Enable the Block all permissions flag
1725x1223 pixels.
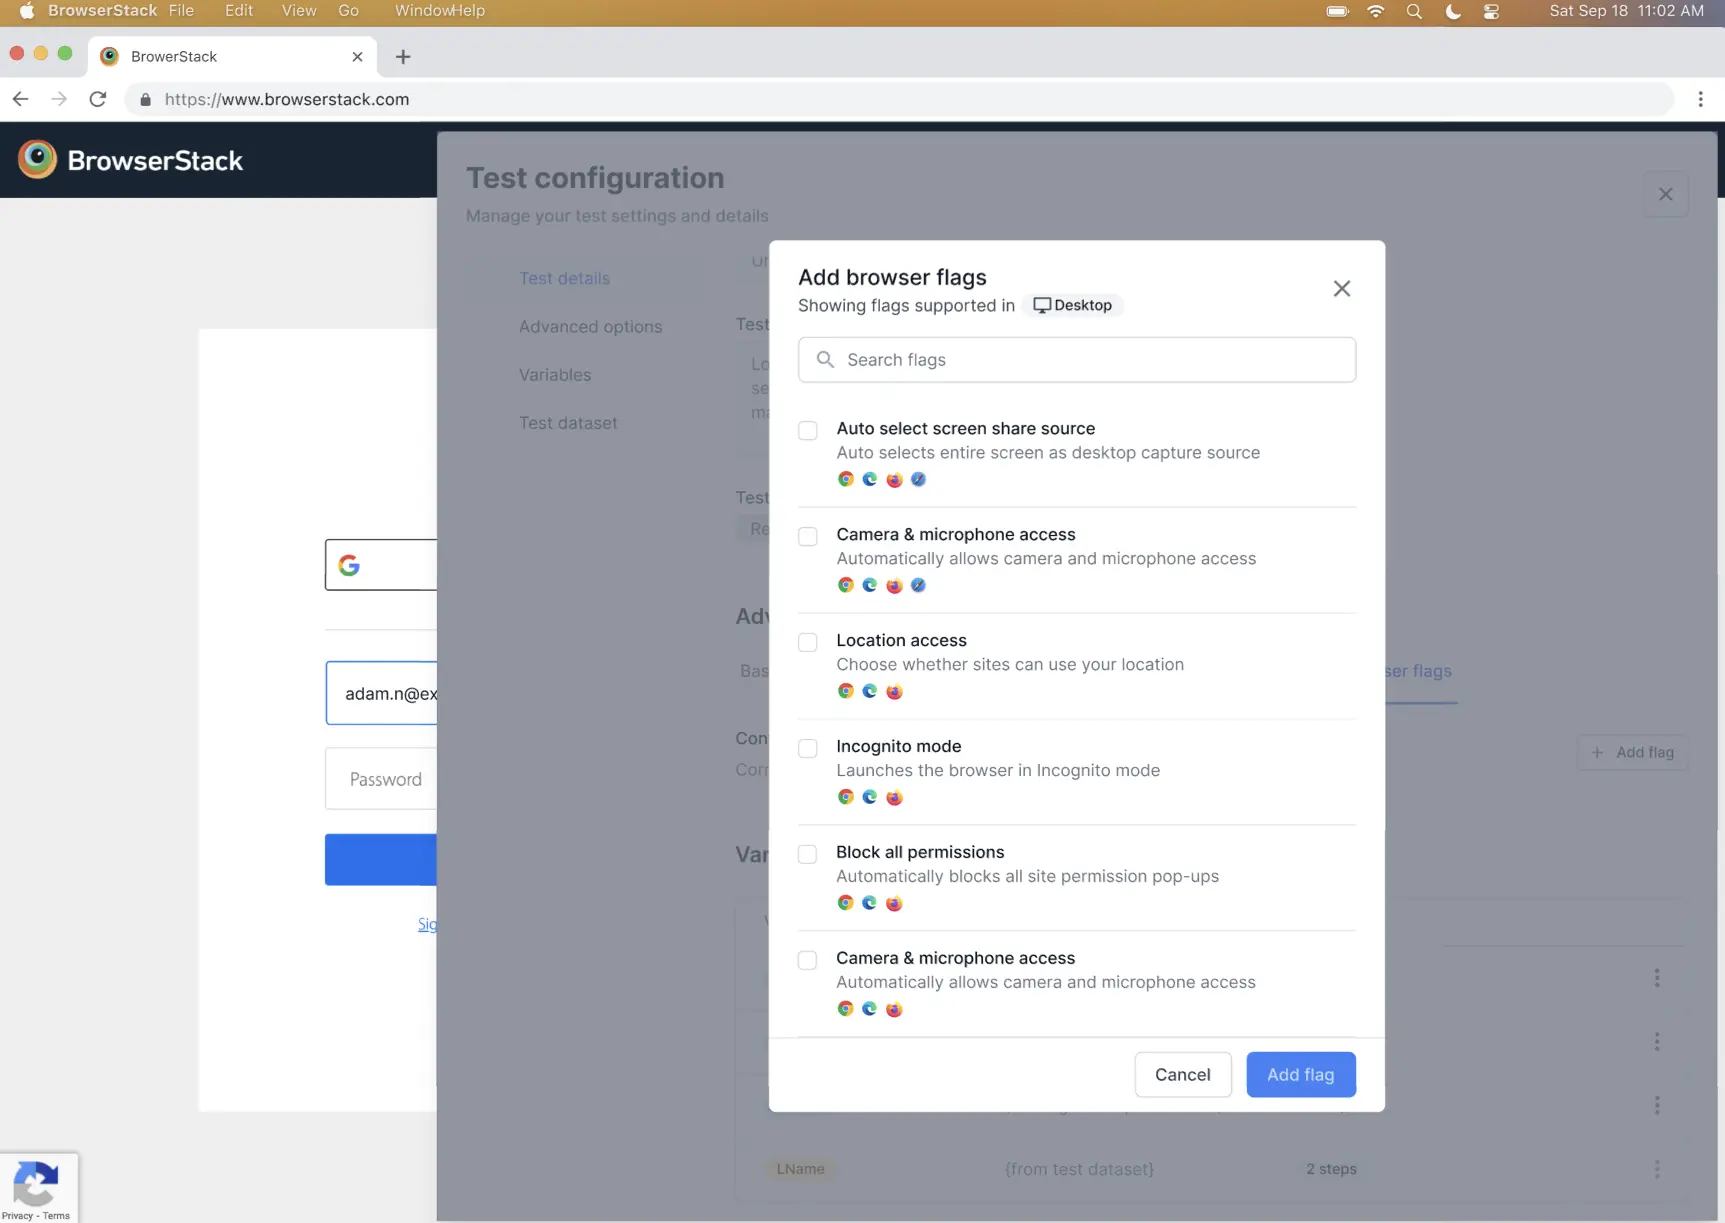point(807,853)
